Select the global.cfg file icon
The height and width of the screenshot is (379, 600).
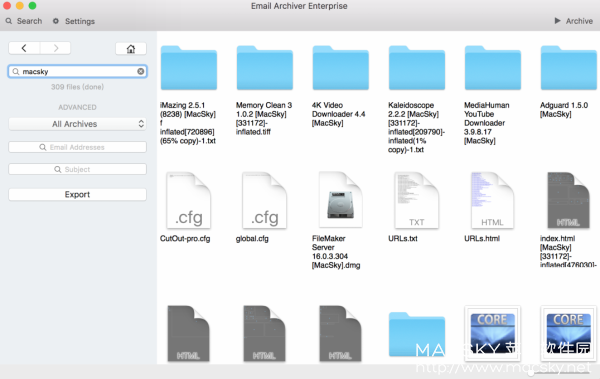coord(265,200)
